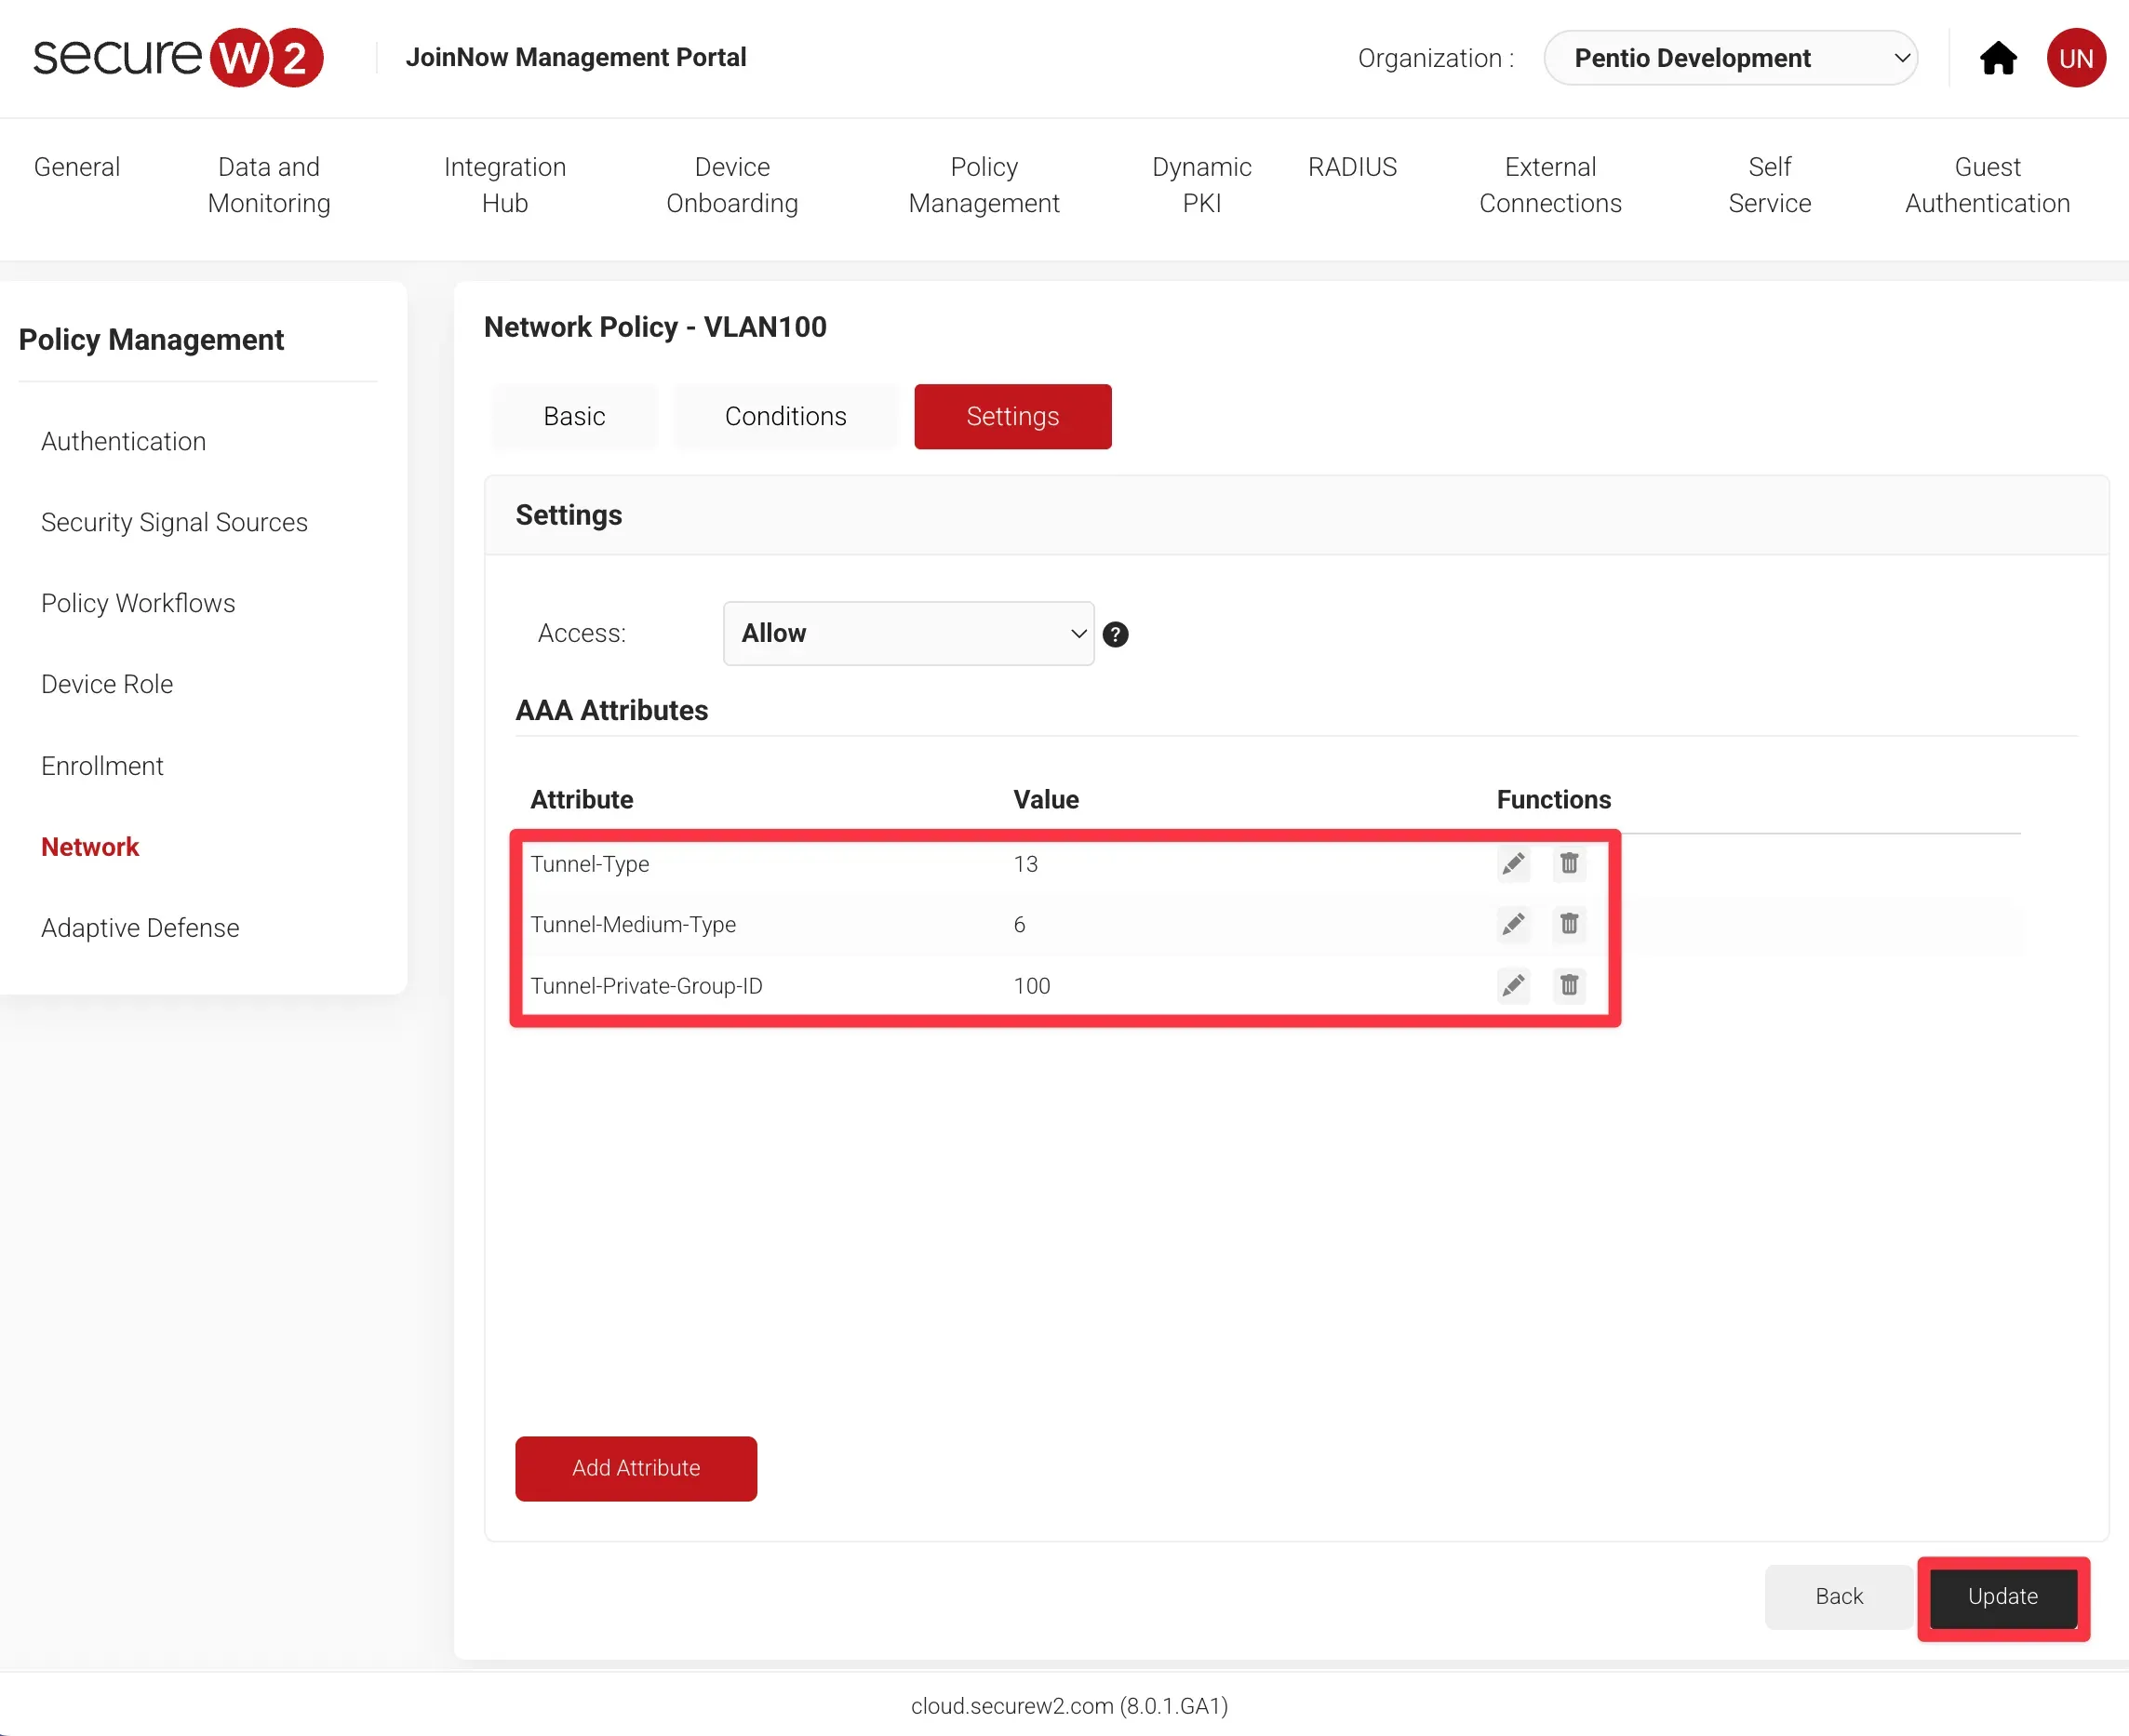Open the Policy Management top menu
The image size is (2129, 1736).
pyautogui.click(x=983, y=185)
